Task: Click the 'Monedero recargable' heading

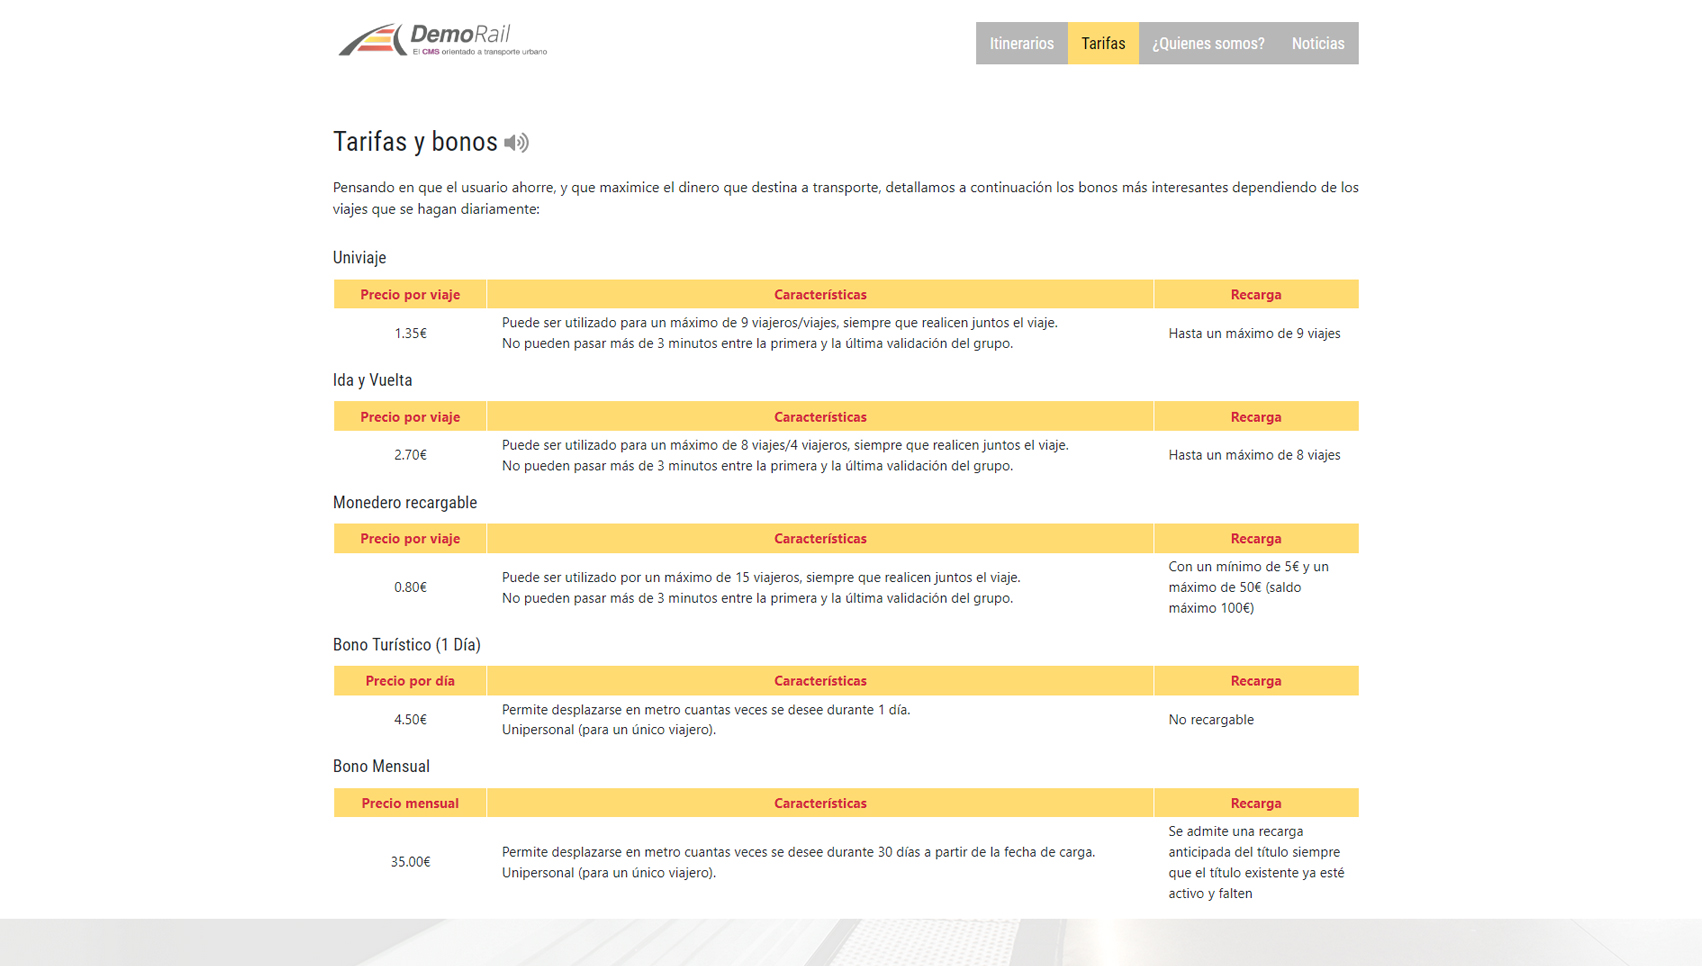Action: (x=404, y=502)
